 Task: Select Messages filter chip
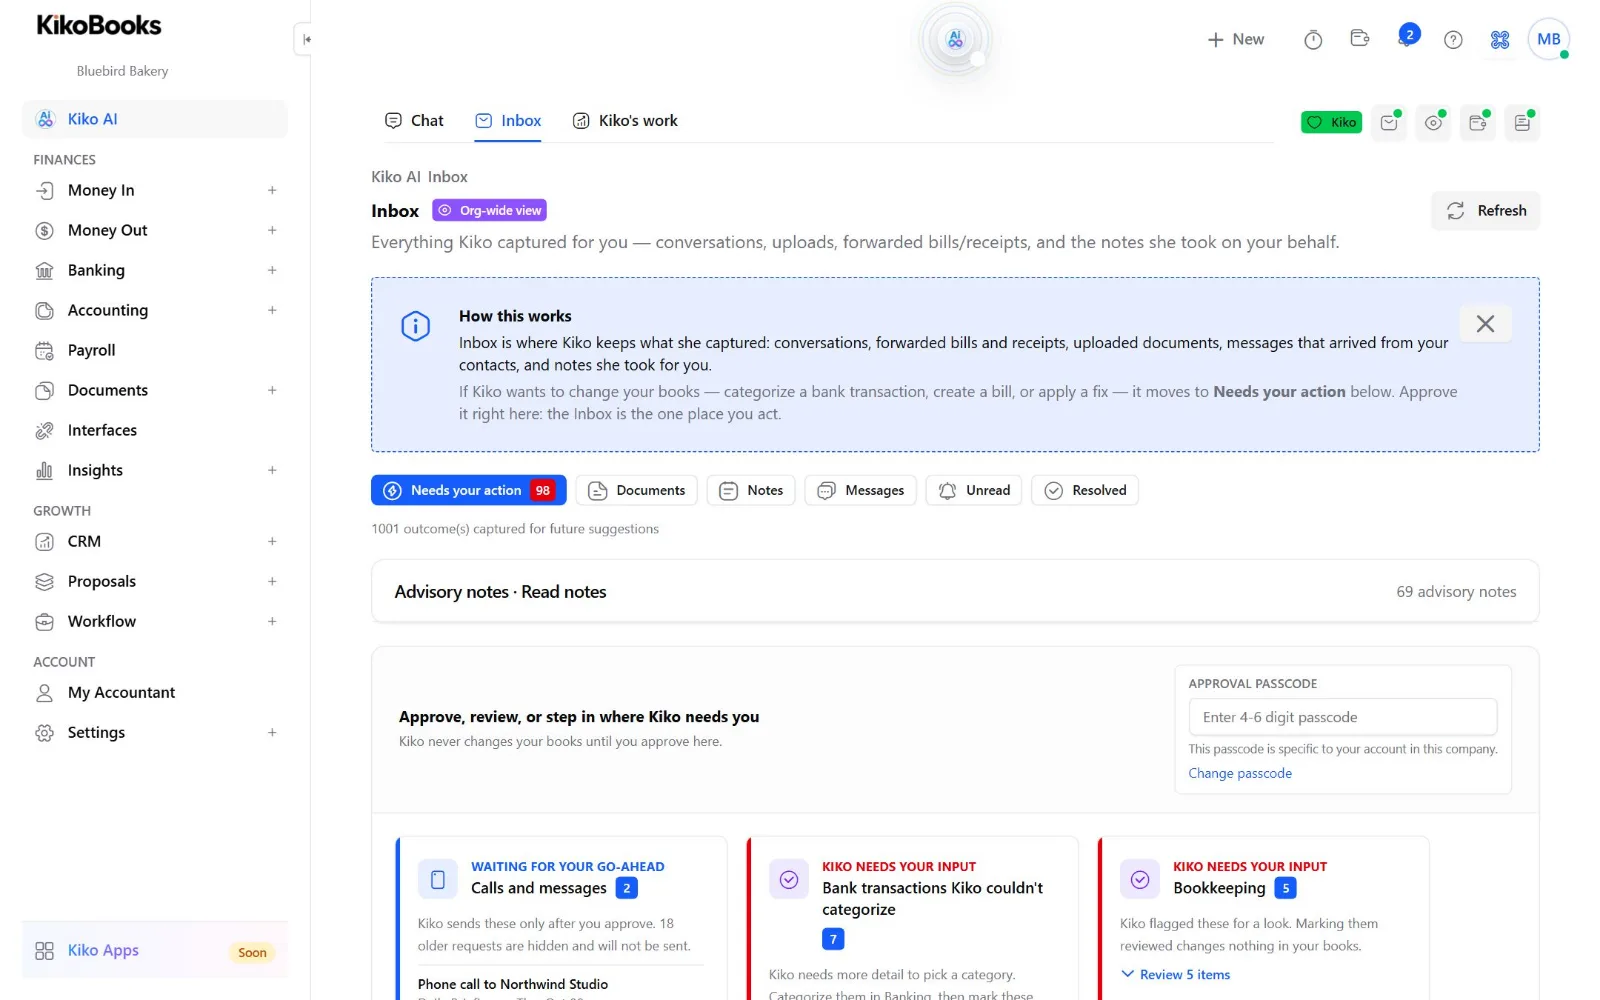pos(861,490)
